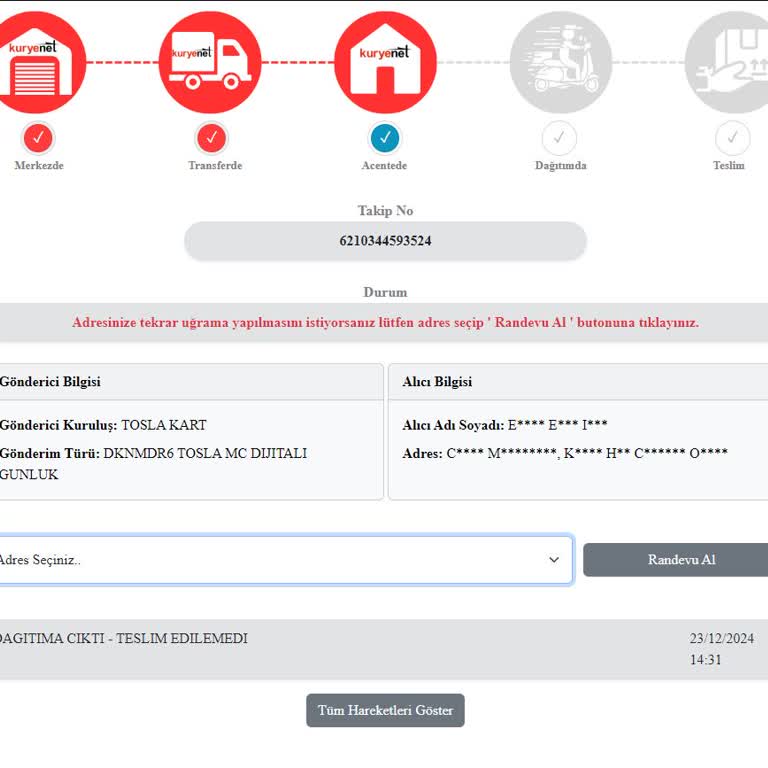The image size is (768, 768).
Task: Click the DAGITIMA CIKTI - TESLIM EDILEMEDI row
Action: [x=384, y=649]
